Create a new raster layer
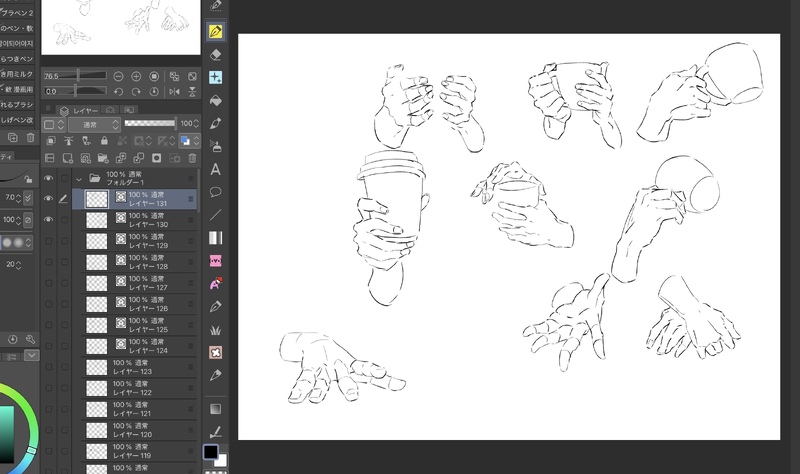 [x=67, y=158]
